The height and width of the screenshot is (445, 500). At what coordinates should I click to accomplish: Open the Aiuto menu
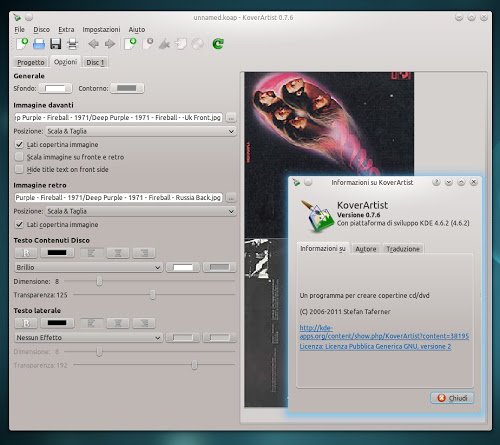137,29
